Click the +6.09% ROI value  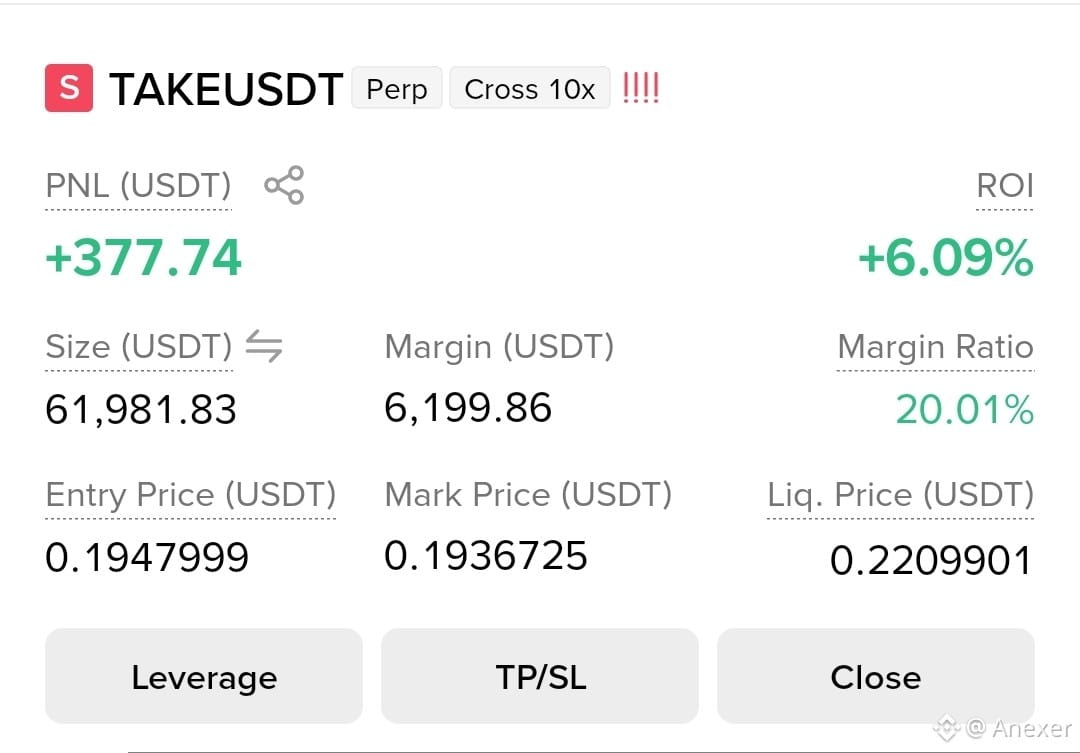point(946,258)
